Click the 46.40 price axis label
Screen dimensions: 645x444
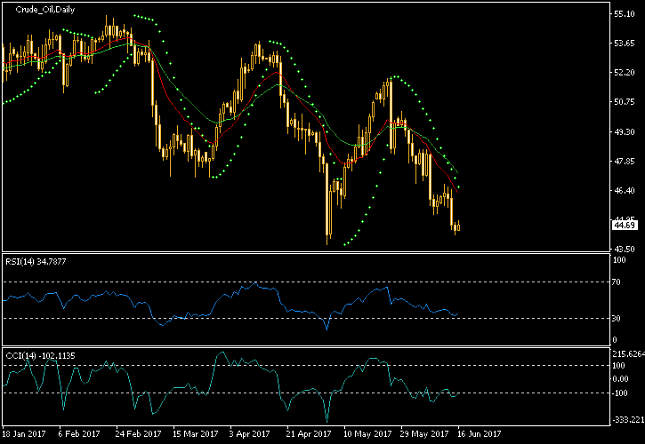click(x=624, y=191)
